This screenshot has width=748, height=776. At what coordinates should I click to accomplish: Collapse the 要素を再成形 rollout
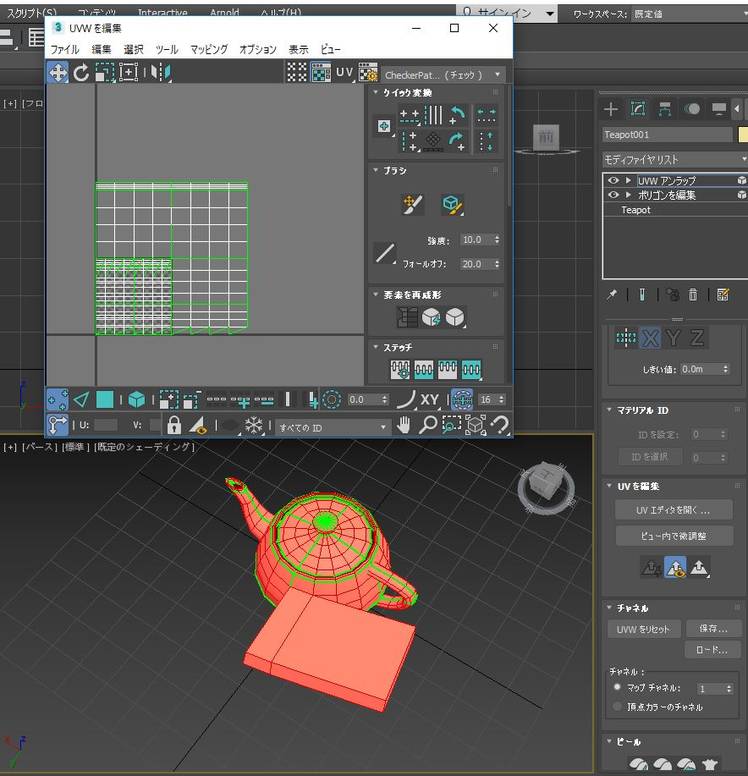click(x=375, y=294)
